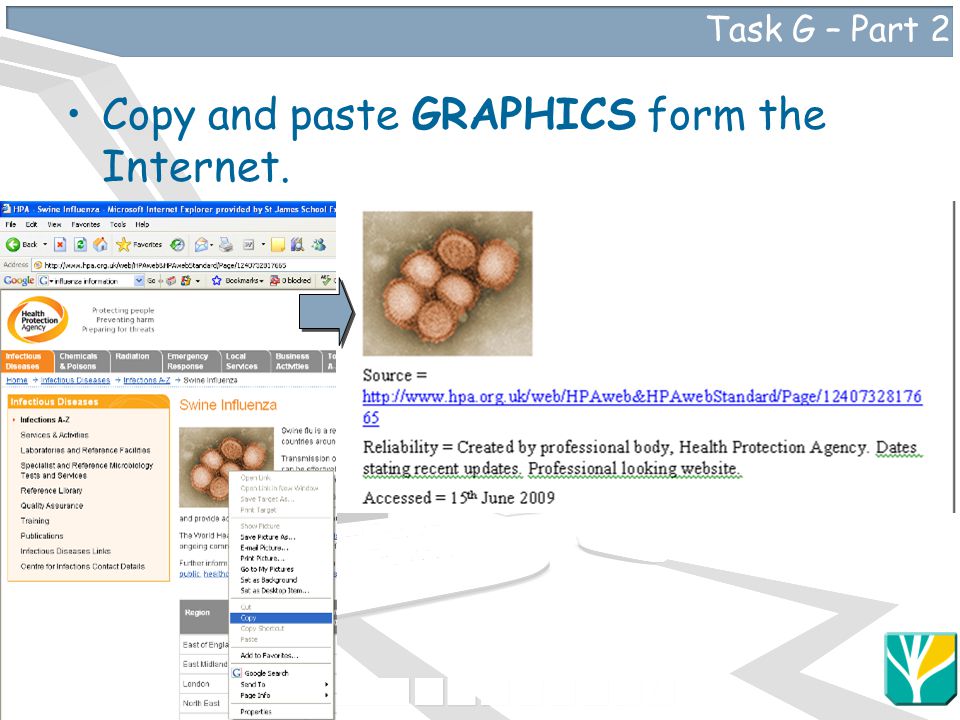Screen dimensions: 960x720
Task: Click the Refresh page icon
Action: click(x=80, y=245)
